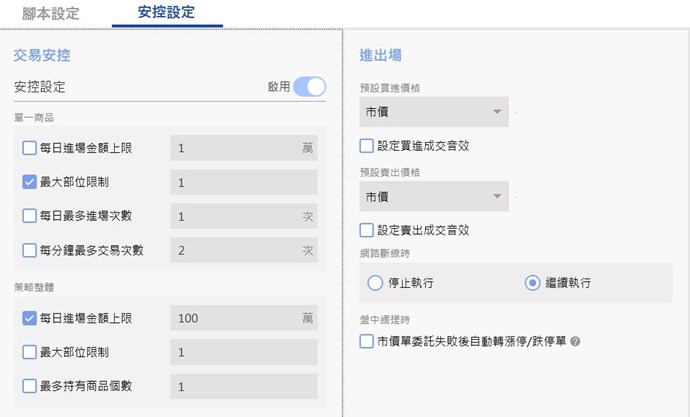
Task: Check 市價單委託失敗後自動轉漲停/跌停單 option
Action: pos(367,341)
